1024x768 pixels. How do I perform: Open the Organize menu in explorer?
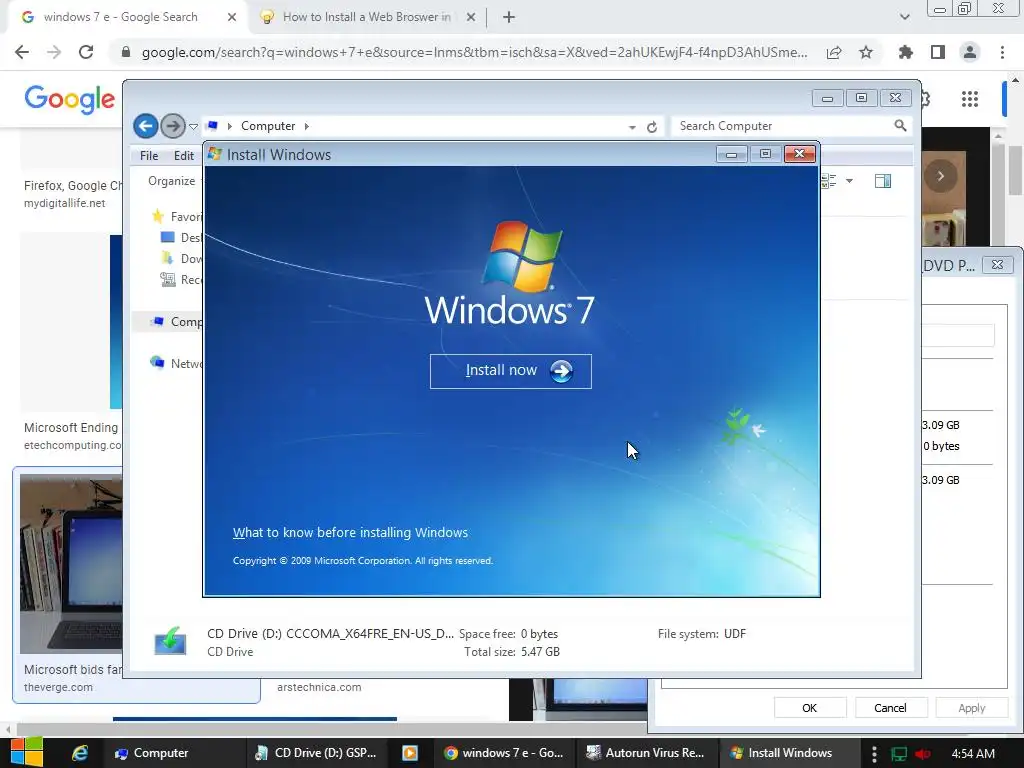[x=171, y=181]
